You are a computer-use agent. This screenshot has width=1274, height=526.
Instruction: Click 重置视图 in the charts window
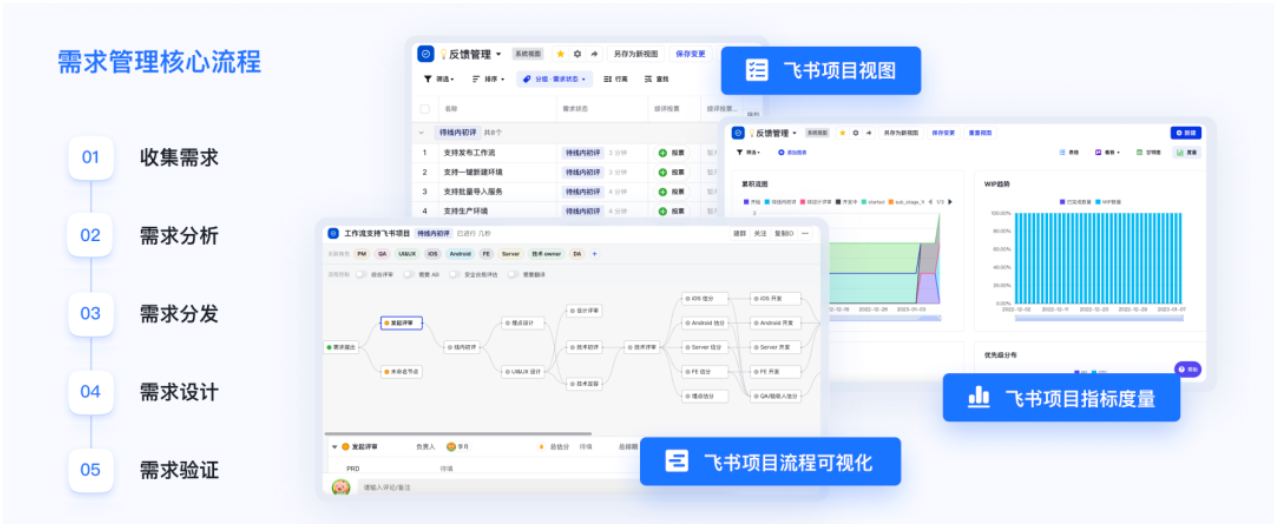pos(980,132)
